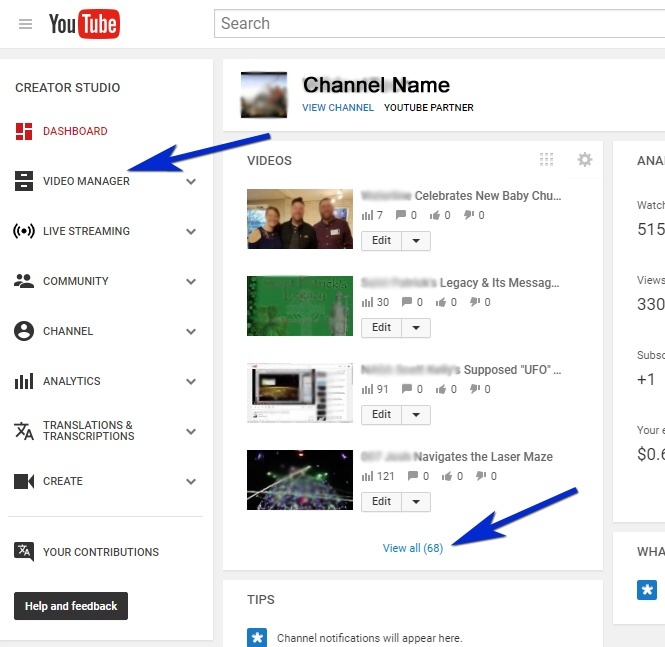665x647 pixels.
Task: Open Edit dropdown arrow for UFO video
Action: click(x=416, y=415)
